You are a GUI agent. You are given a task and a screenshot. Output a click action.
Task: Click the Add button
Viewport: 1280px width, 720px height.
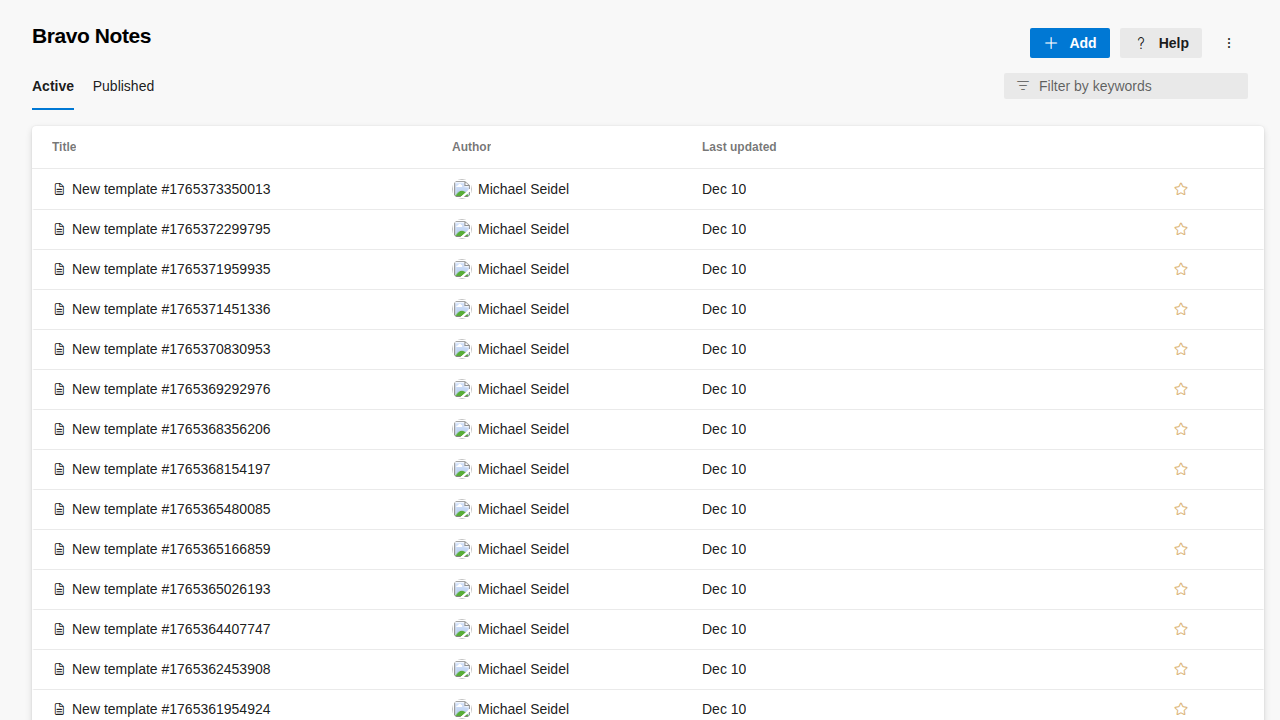(1069, 43)
